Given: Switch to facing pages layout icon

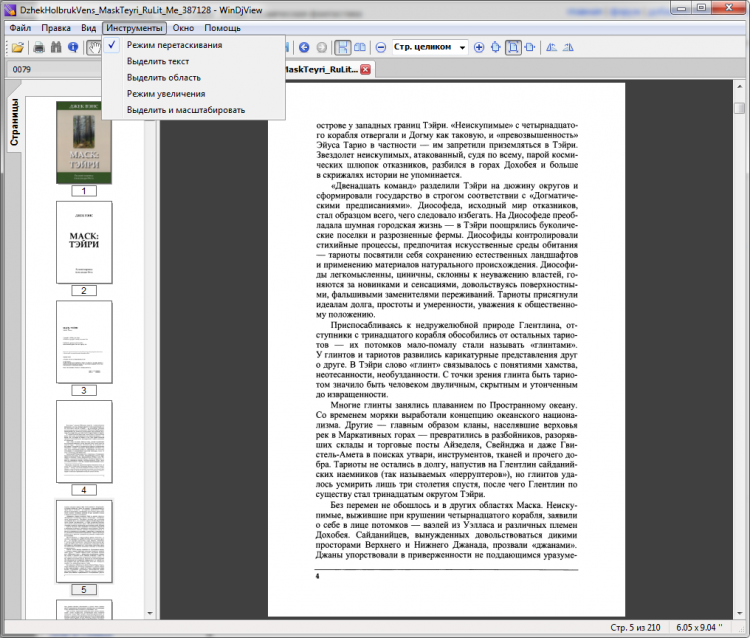Looking at the screenshot, I should pyautogui.click(x=360, y=47).
